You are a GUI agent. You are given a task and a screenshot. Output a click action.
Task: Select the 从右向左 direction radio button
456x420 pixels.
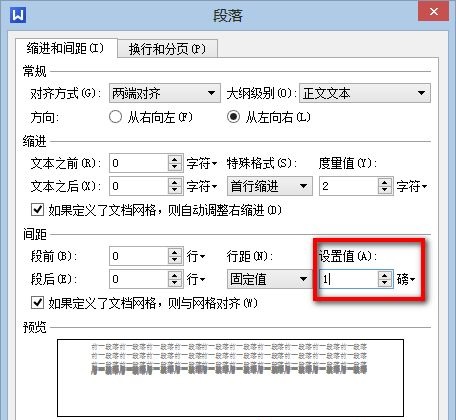click(x=115, y=117)
